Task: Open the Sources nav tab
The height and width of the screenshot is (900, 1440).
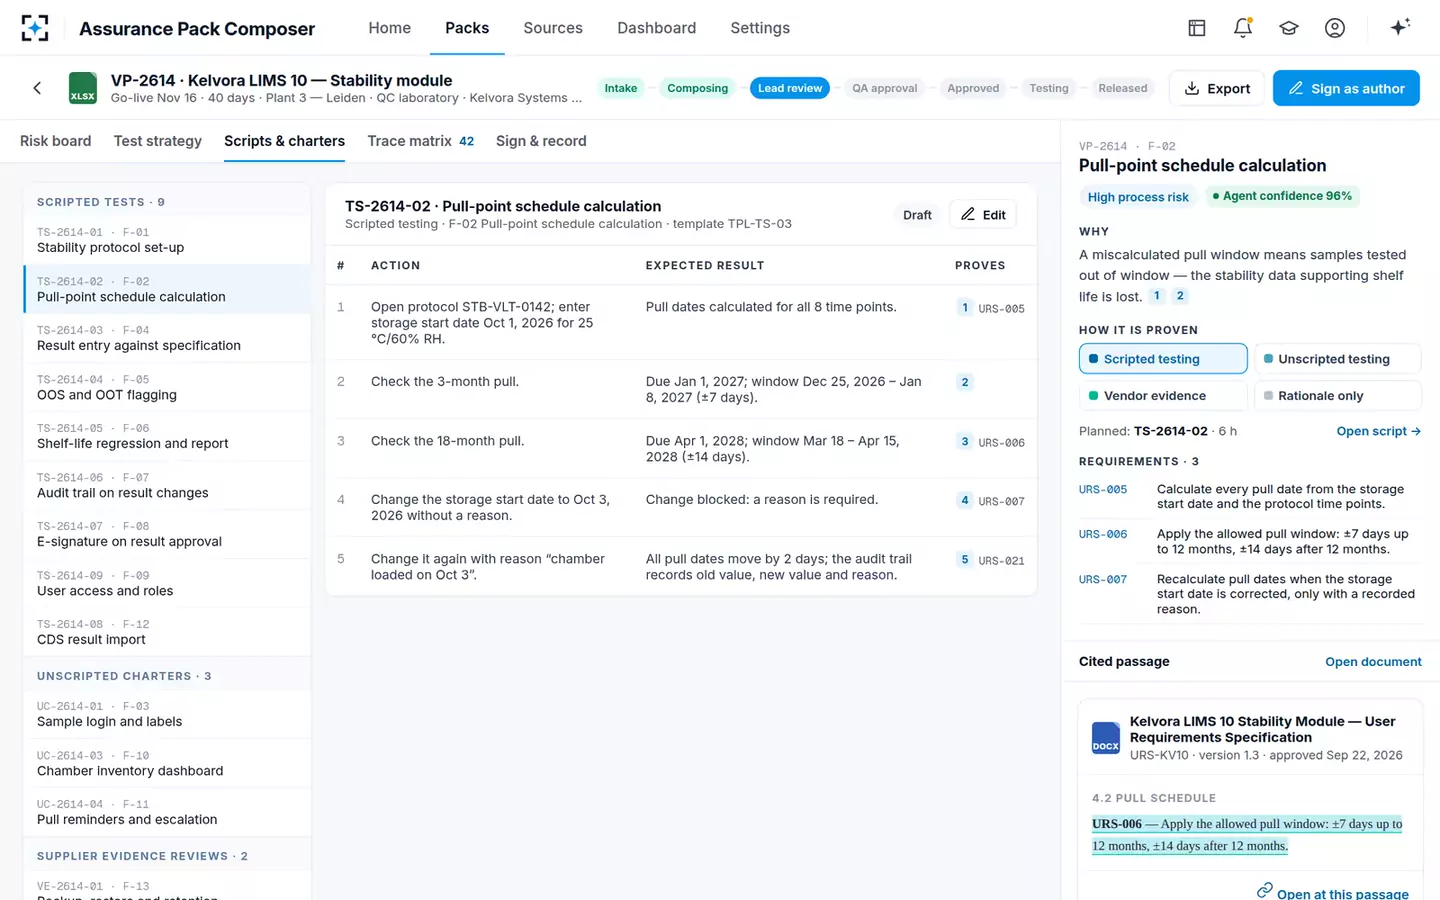Action: pos(553,28)
